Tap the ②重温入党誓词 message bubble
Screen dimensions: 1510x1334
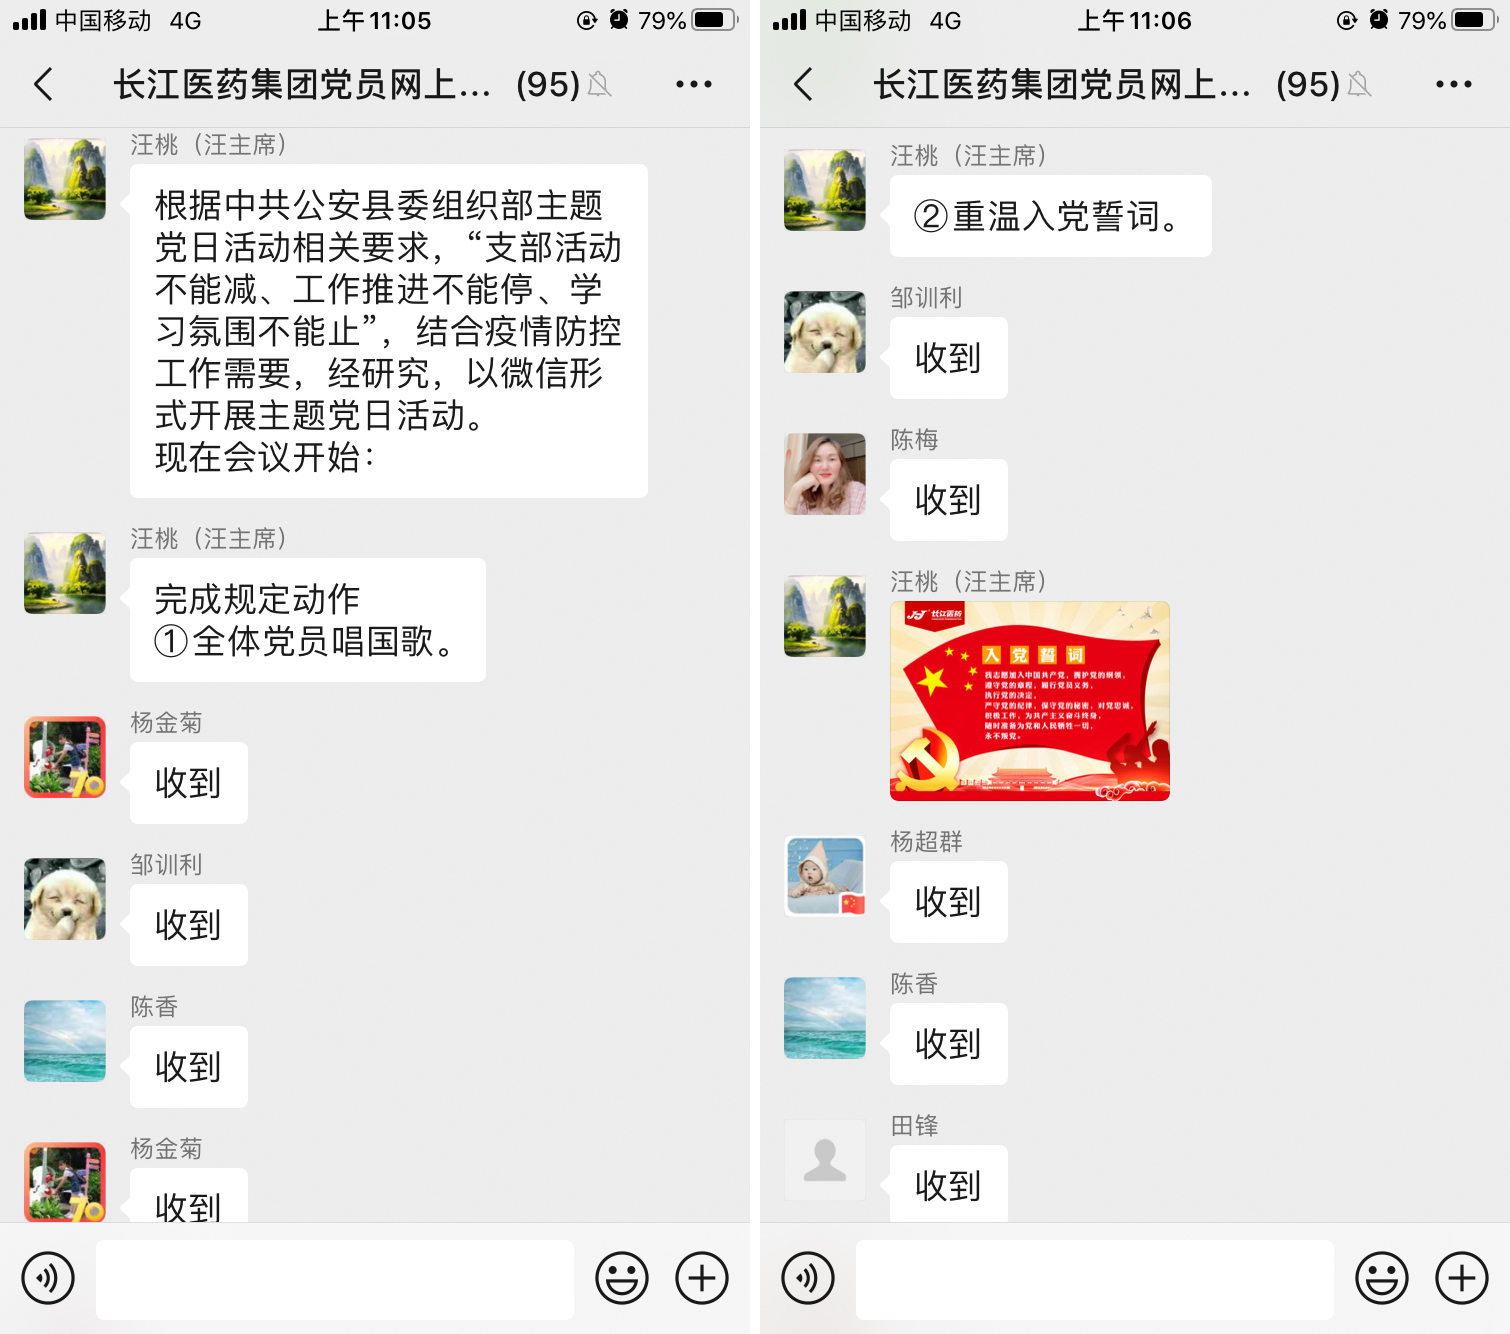click(1051, 216)
